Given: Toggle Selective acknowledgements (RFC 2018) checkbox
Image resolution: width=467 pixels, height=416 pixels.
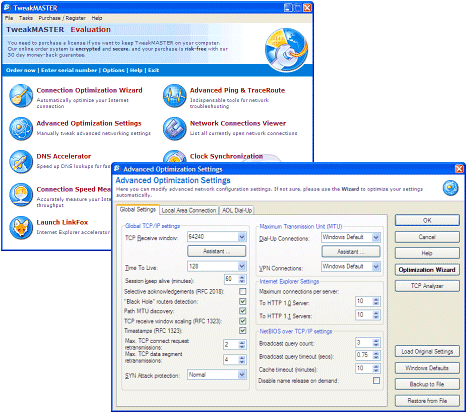Looking at the screenshot, I should tap(243, 292).
